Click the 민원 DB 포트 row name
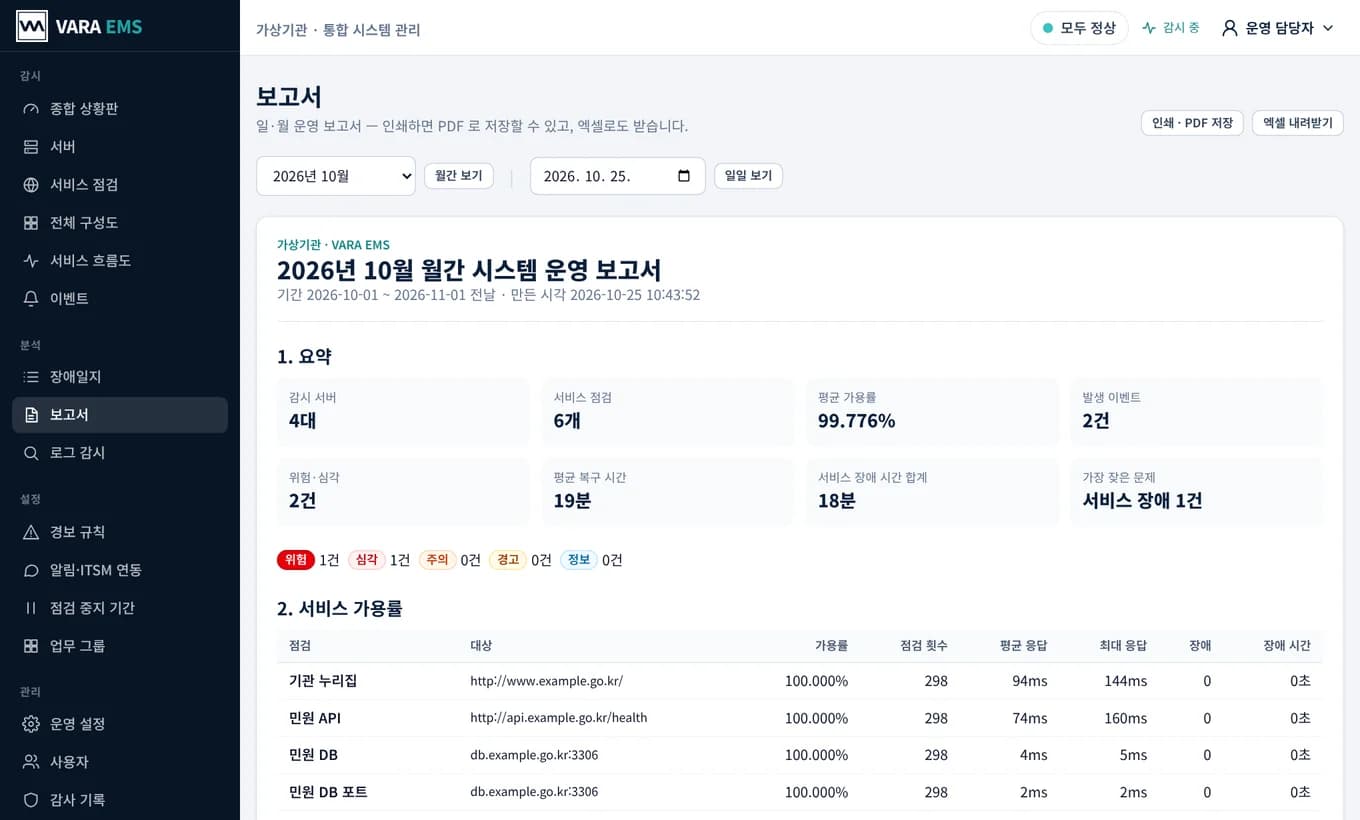The image size is (1360, 820). point(328,792)
